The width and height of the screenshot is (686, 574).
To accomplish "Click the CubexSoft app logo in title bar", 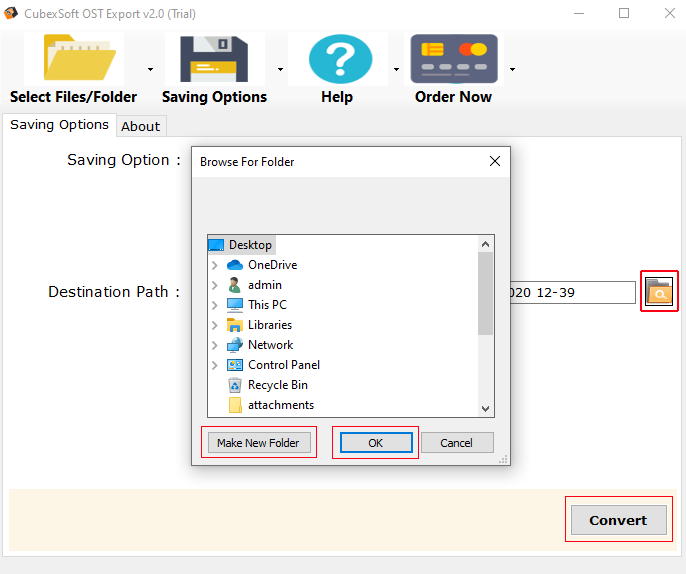I will pyautogui.click(x=10, y=13).
